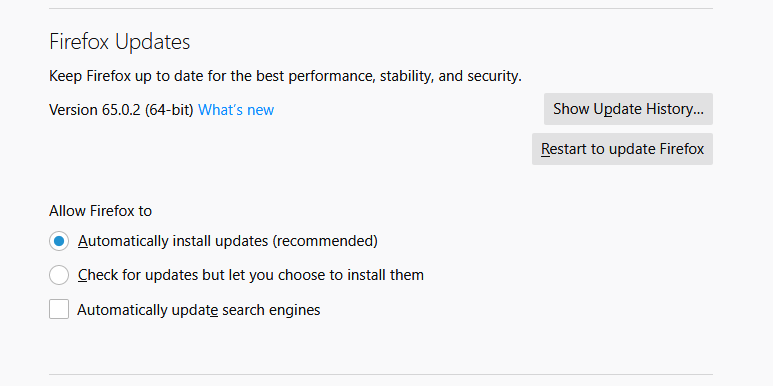Select the Check for updates radio circle
773x386 pixels.
pos(59,275)
